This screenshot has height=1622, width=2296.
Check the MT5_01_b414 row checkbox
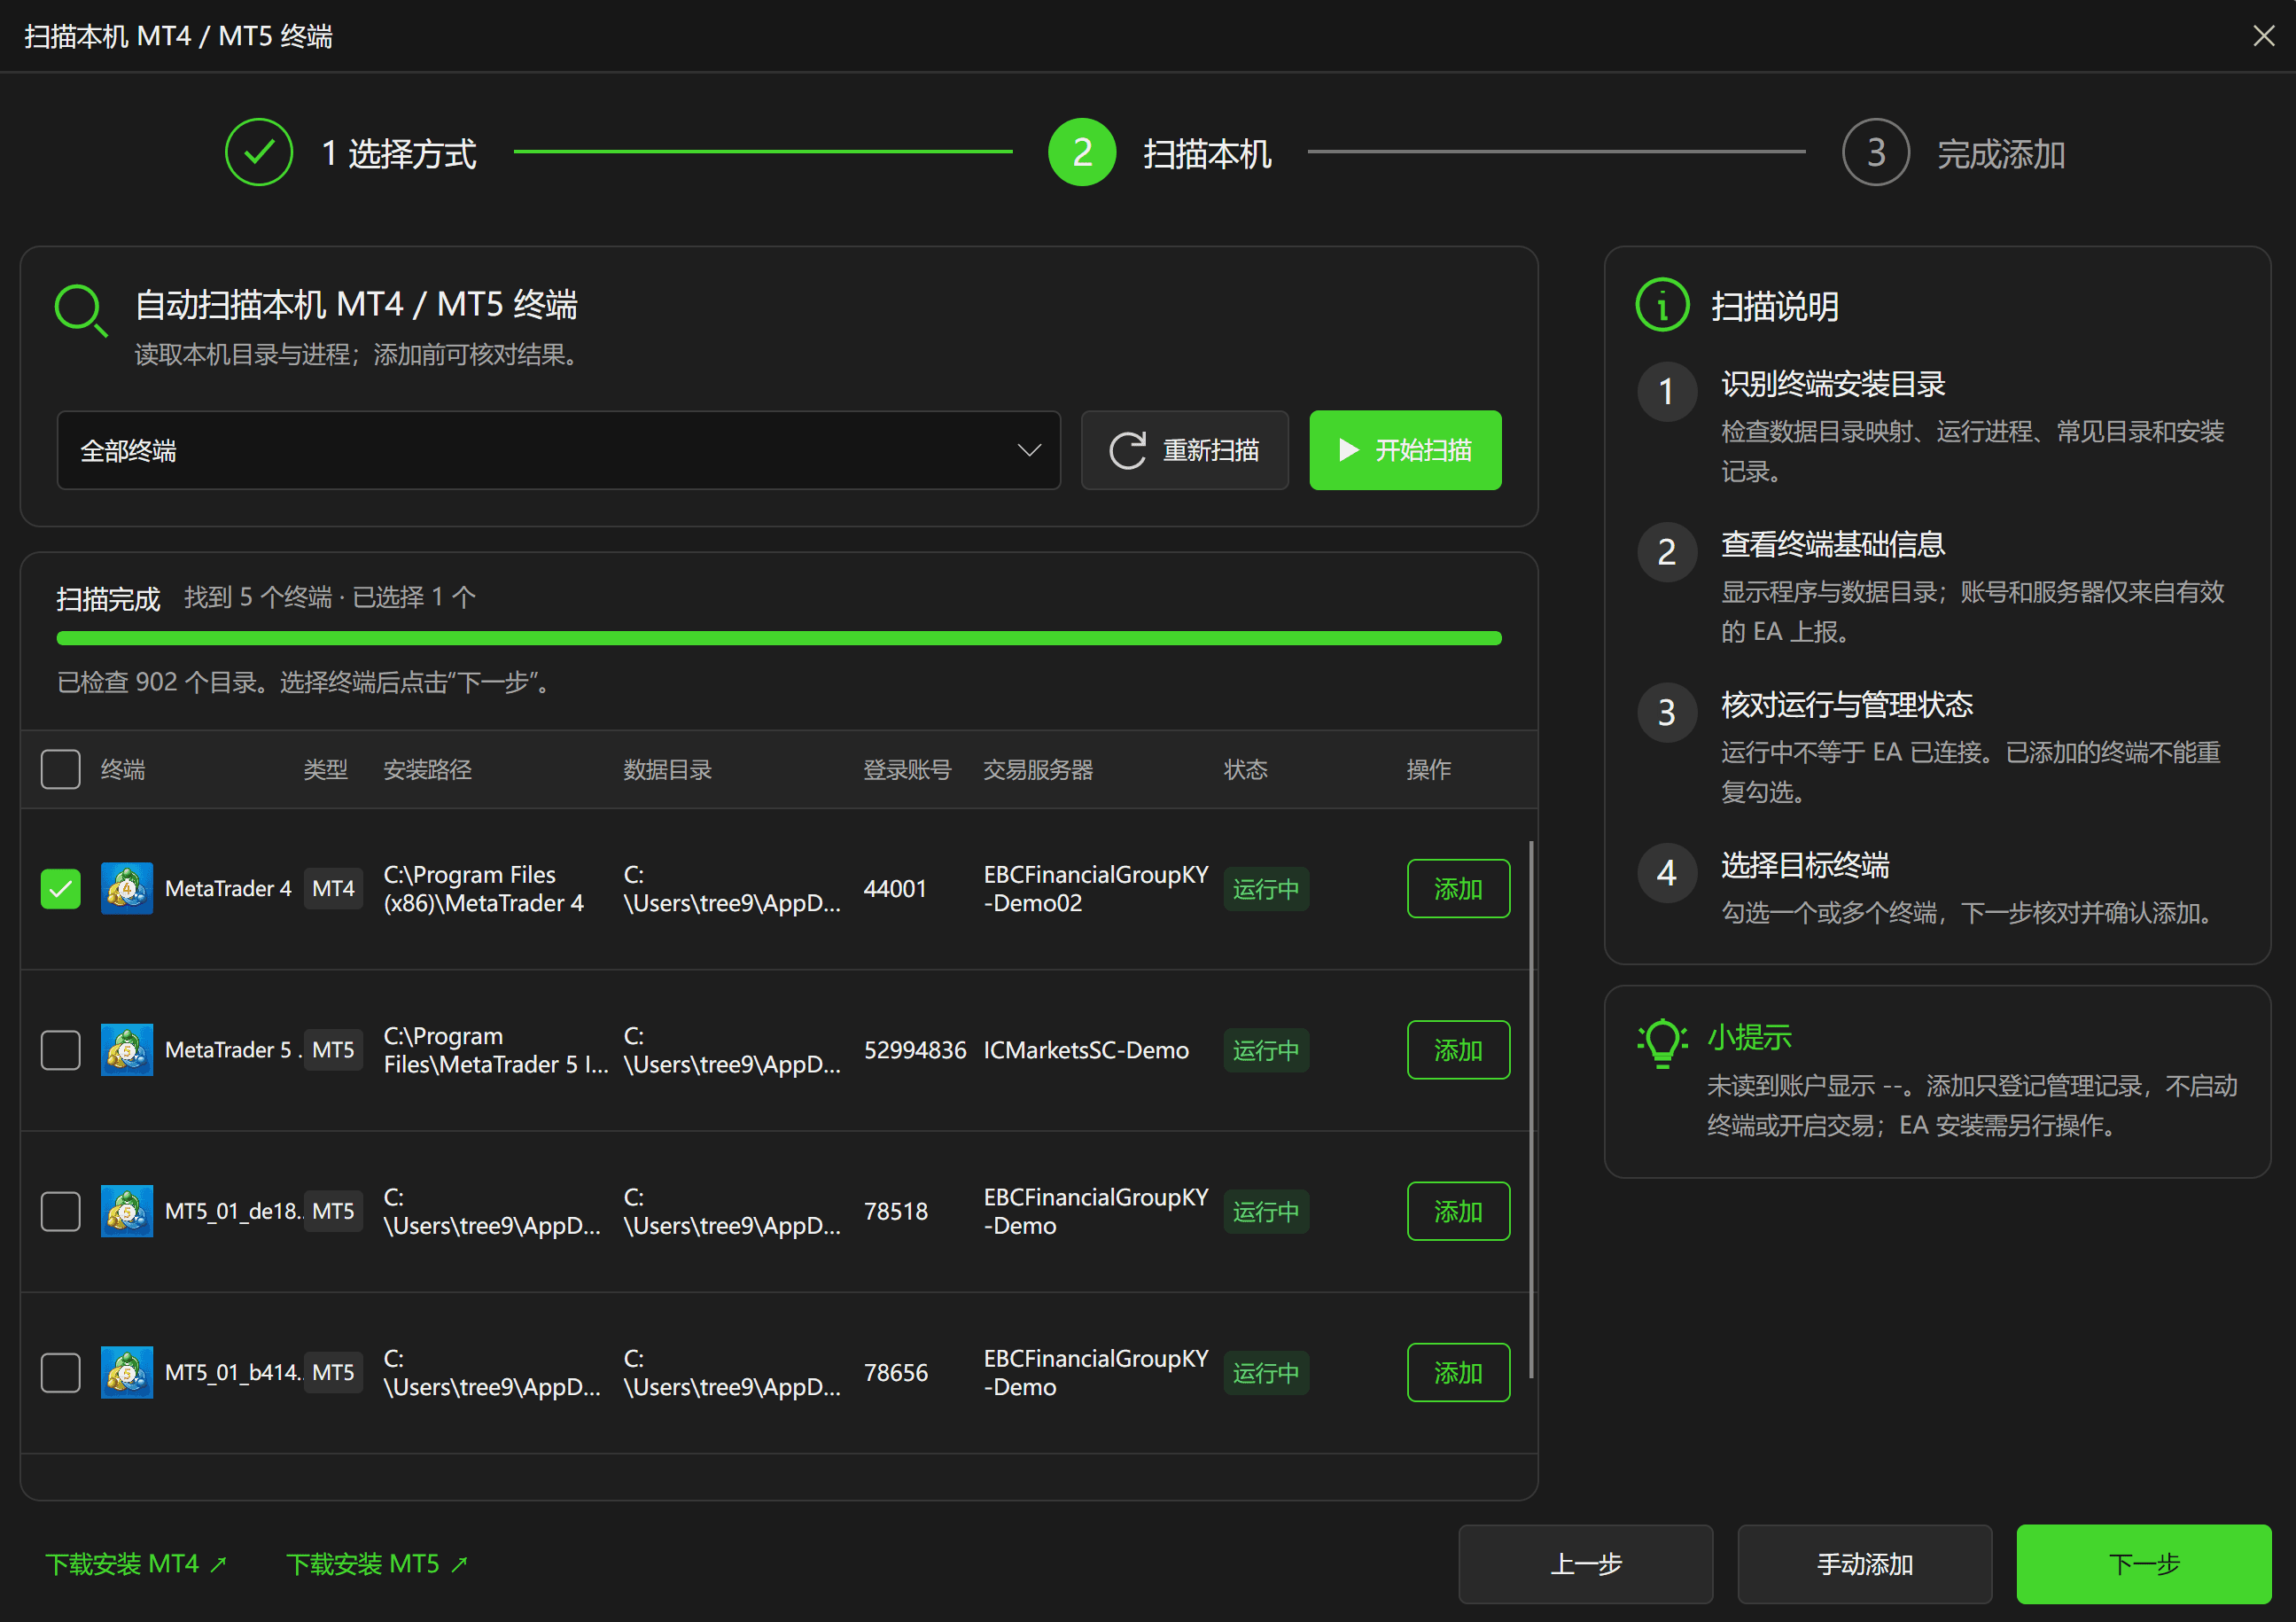coord(61,1372)
